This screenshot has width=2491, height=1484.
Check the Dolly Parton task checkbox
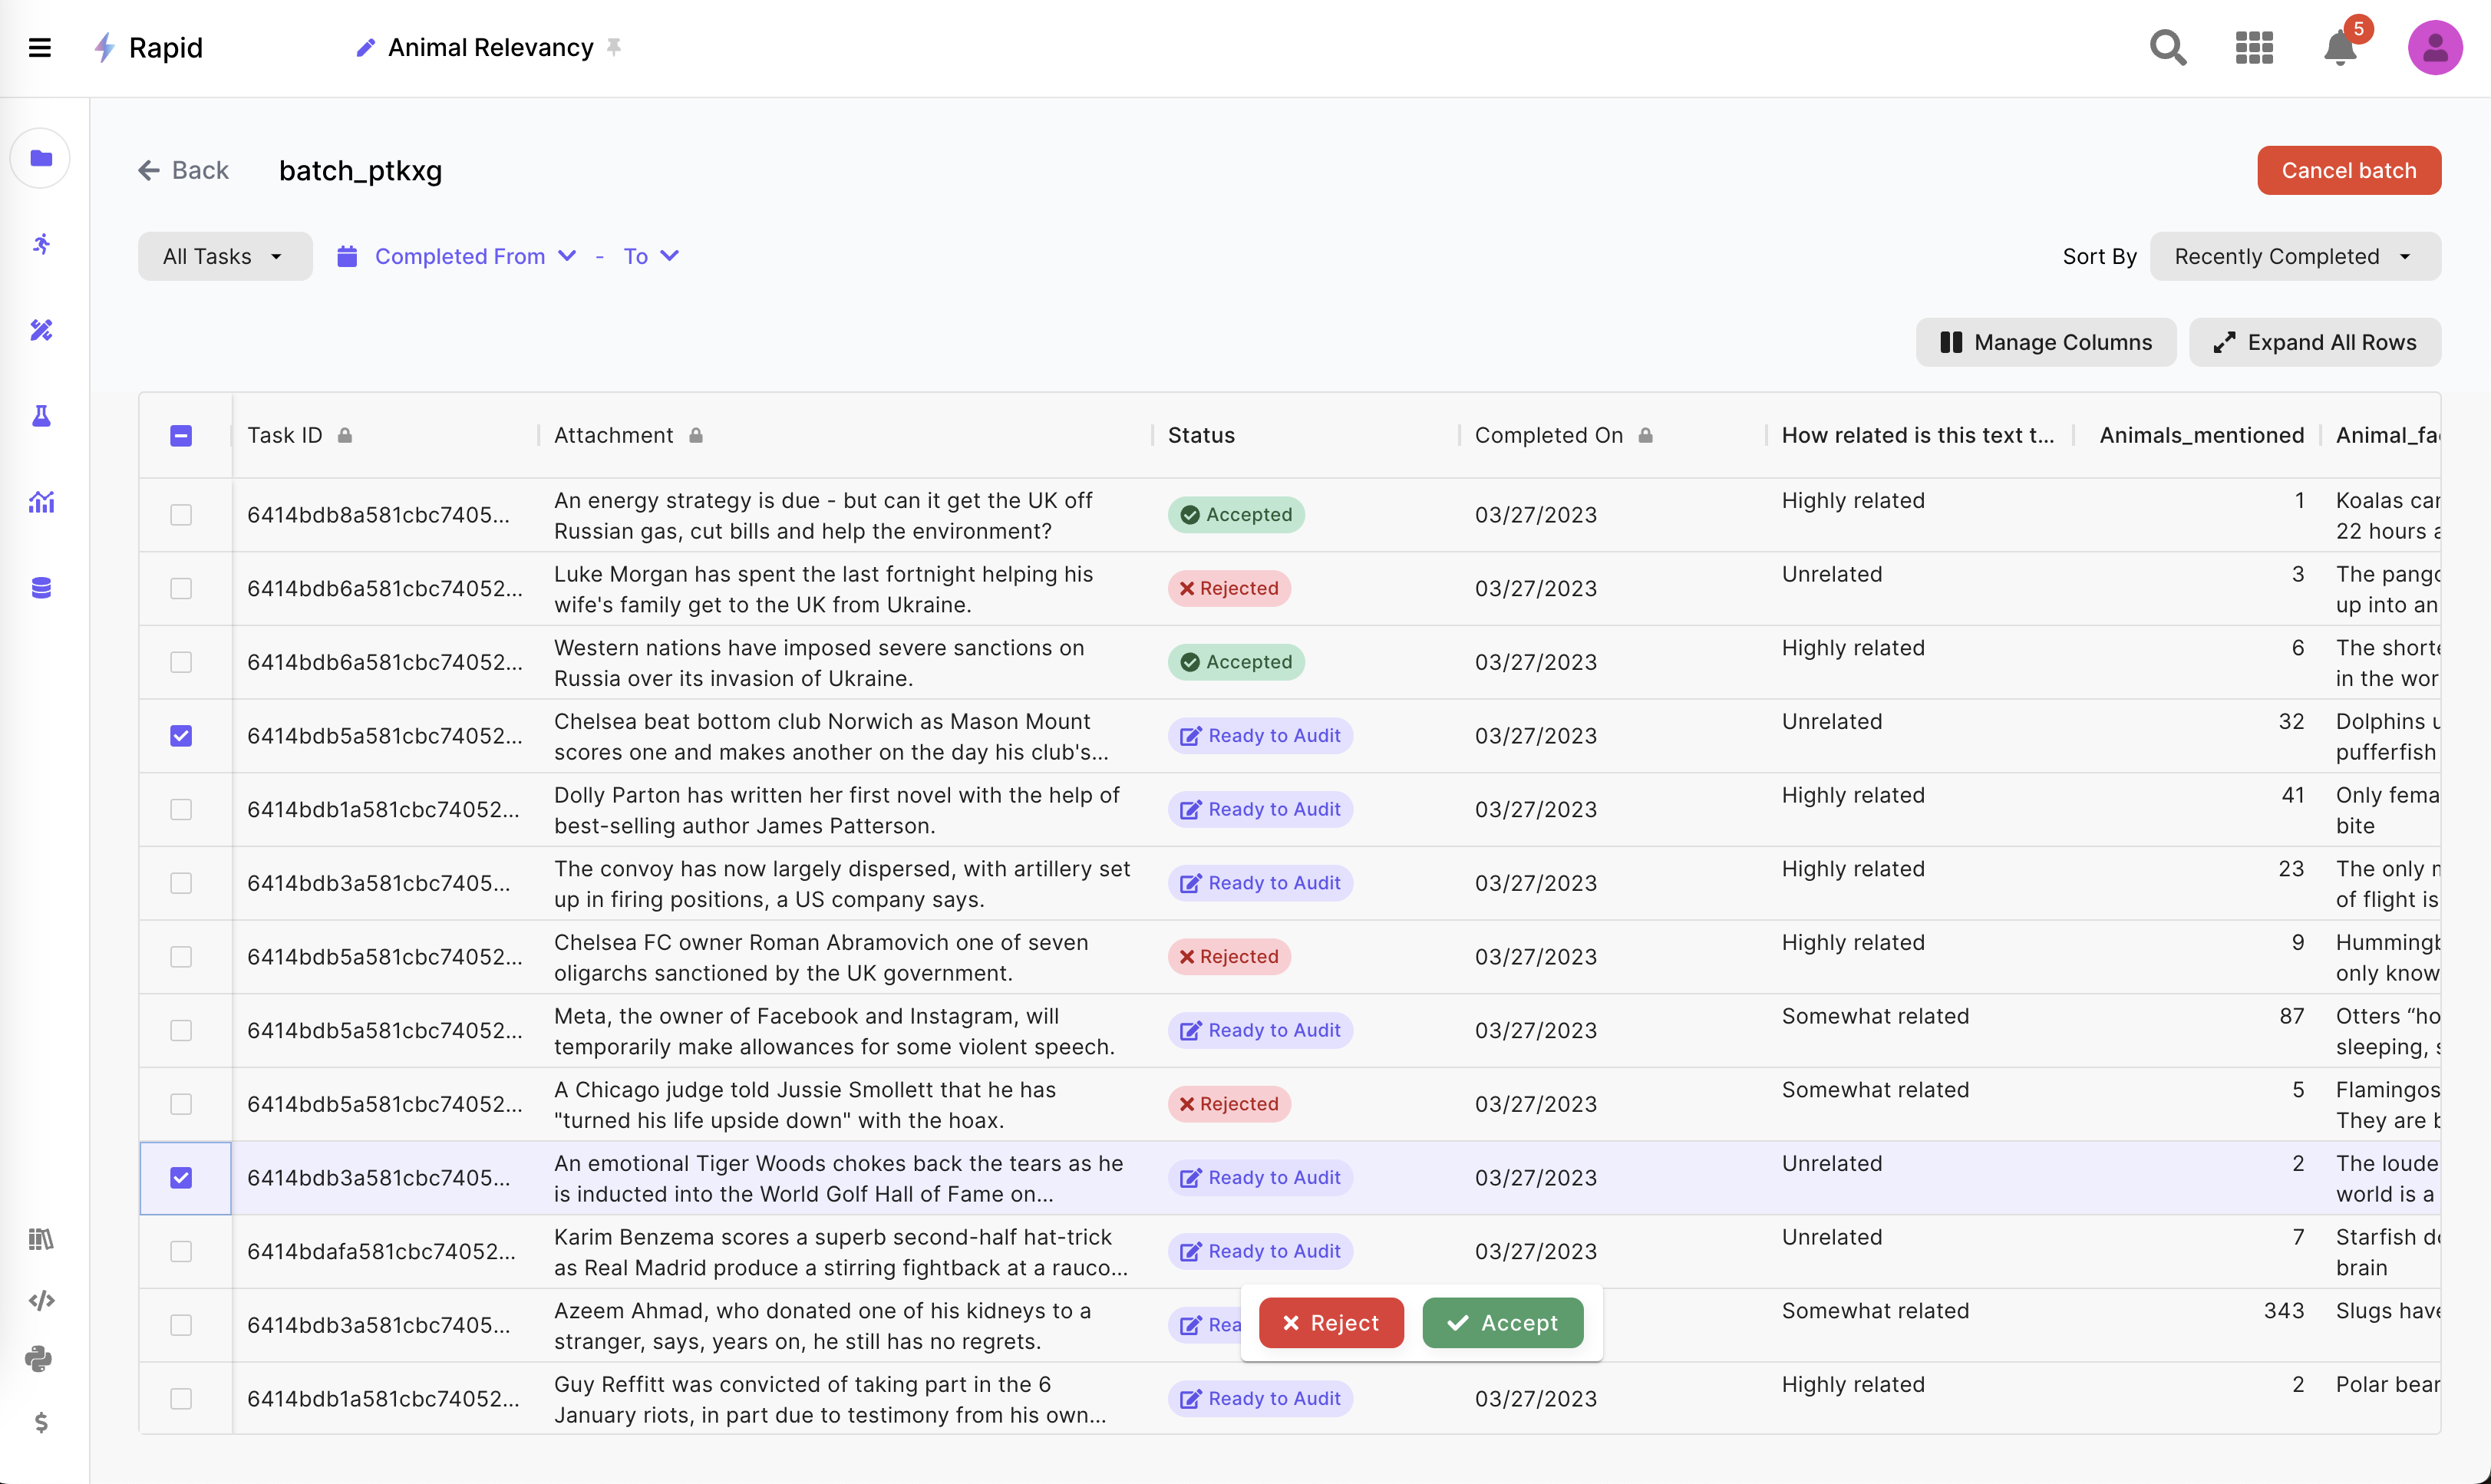coord(181,809)
